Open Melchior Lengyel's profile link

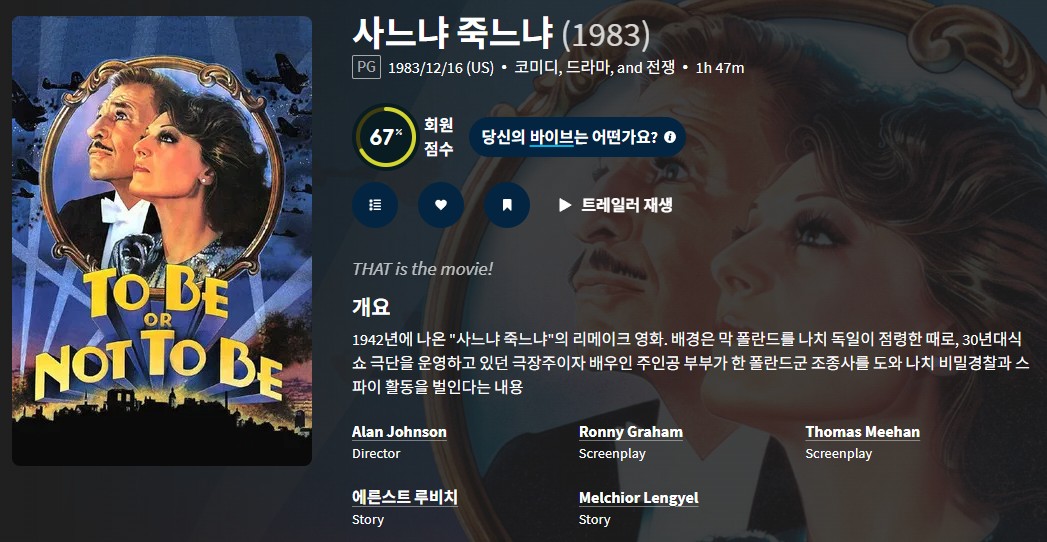tap(638, 498)
